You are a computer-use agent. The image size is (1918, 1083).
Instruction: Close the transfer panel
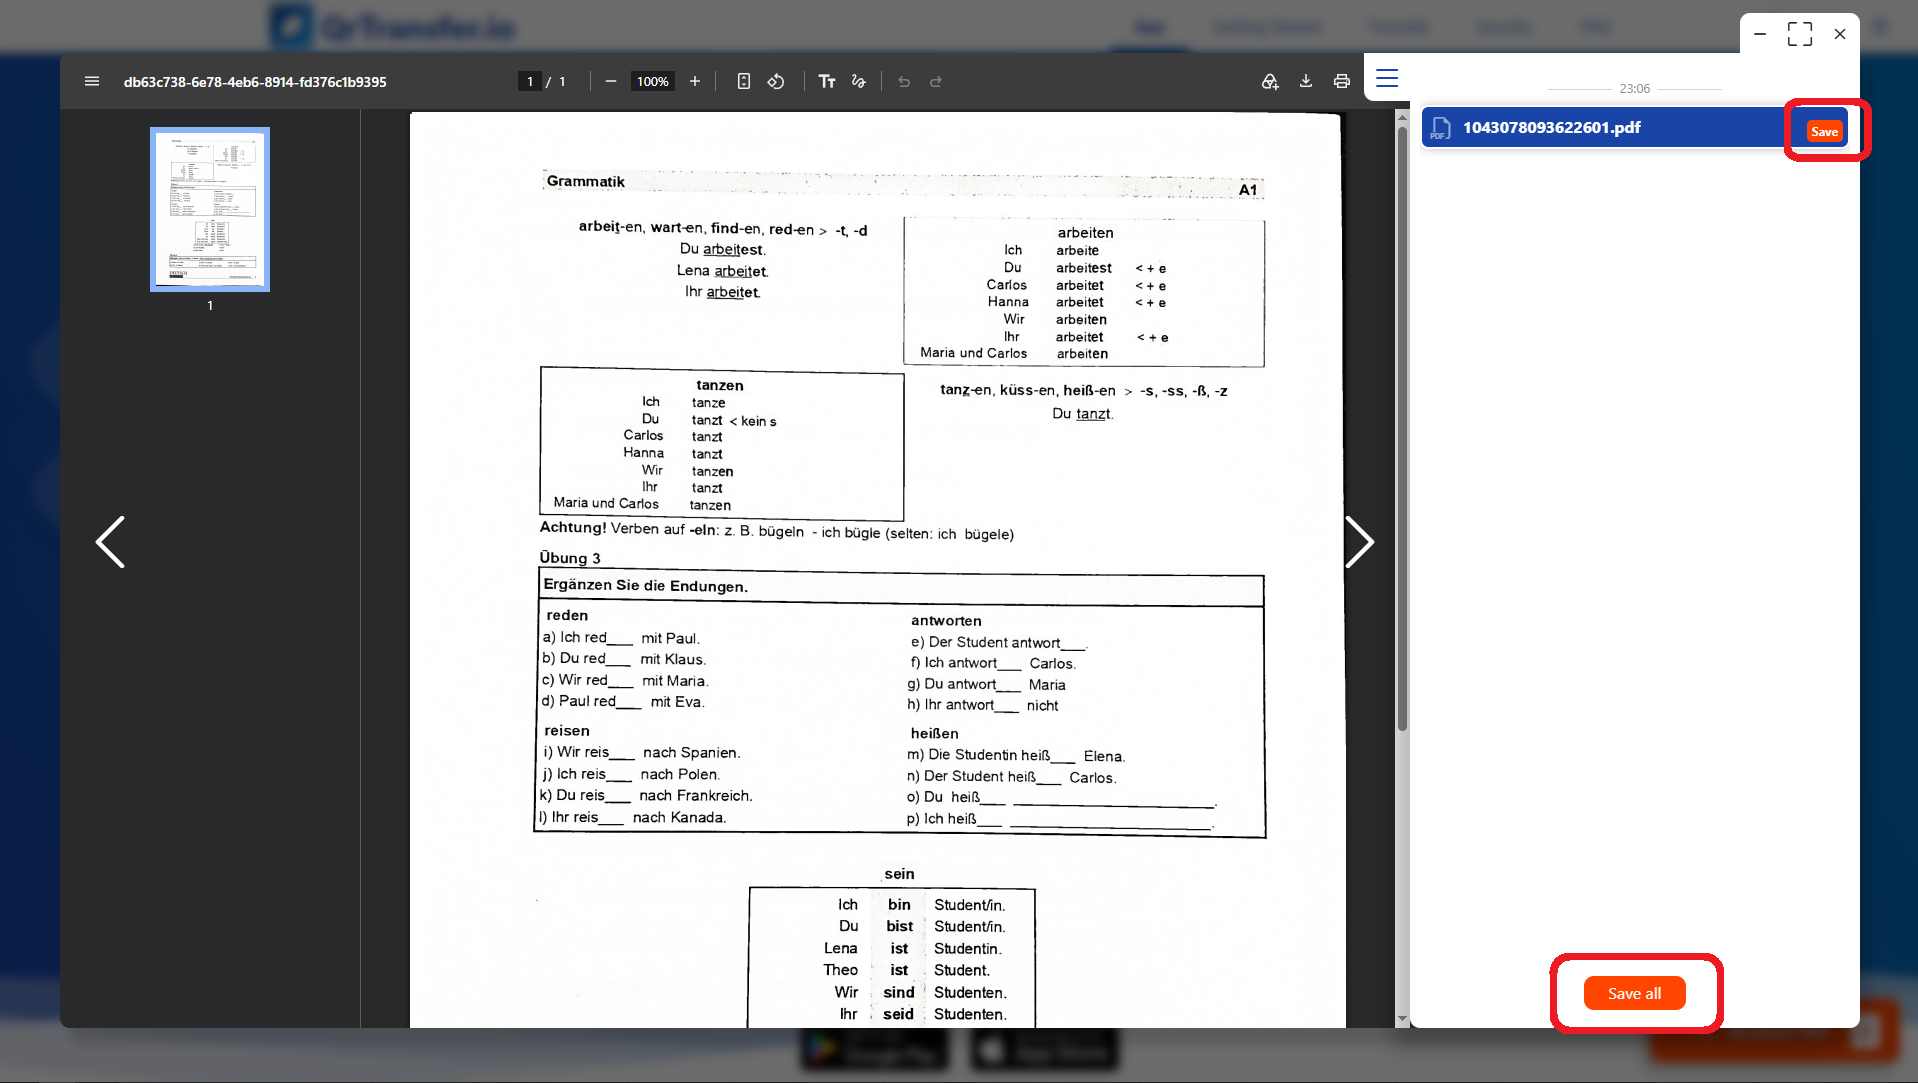[1840, 34]
